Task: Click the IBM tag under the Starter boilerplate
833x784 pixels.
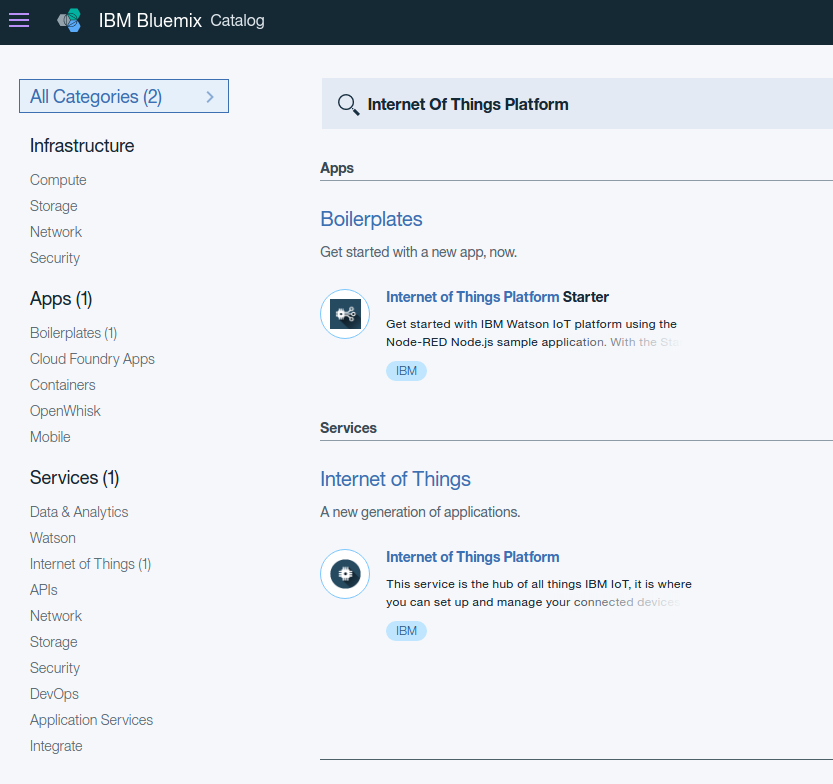Action: [x=406, y=371]
